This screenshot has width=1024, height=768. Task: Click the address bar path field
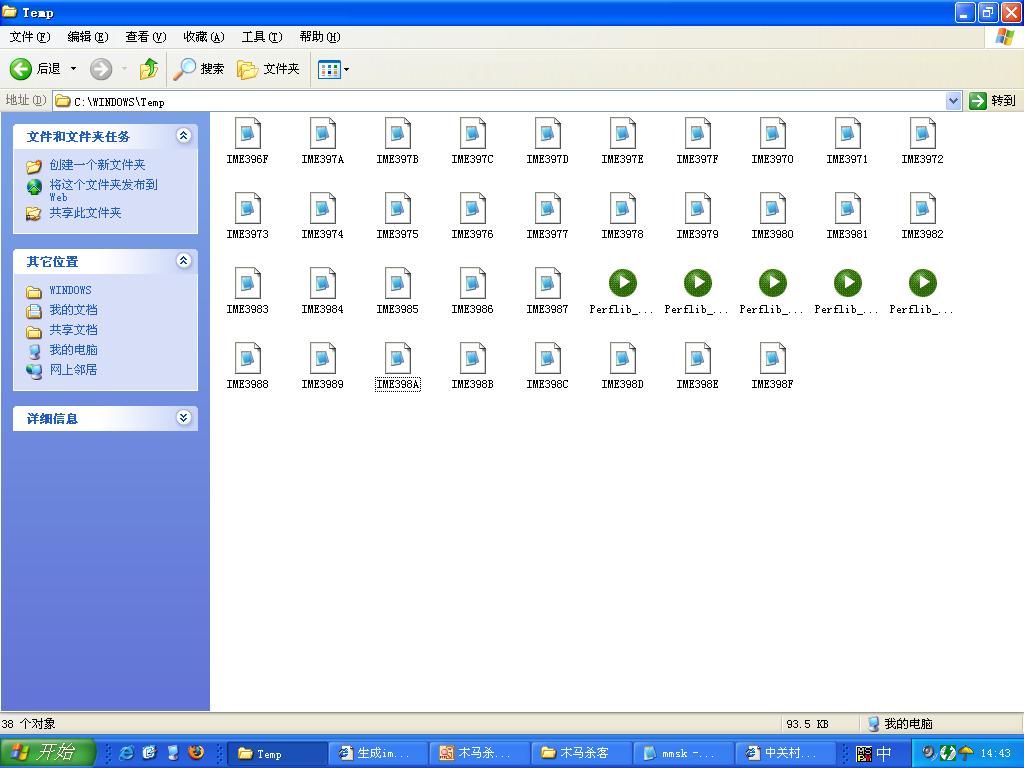(500, 101)
